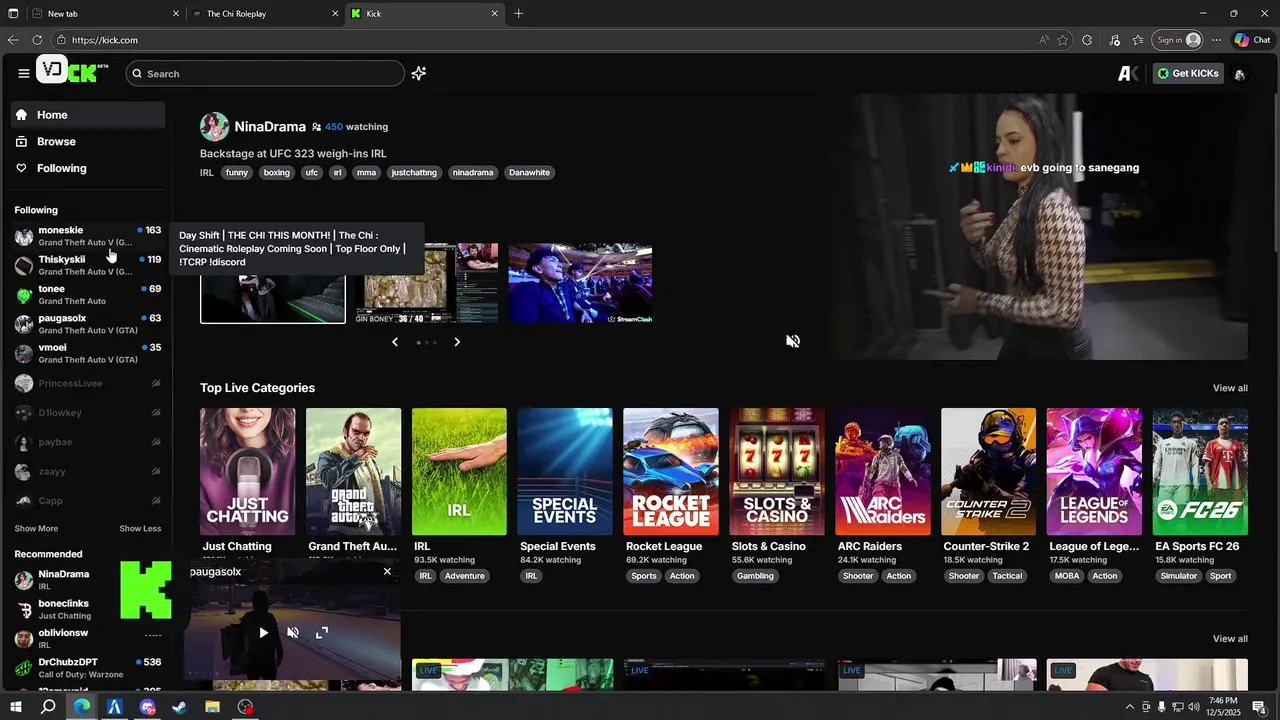This screenshot has height=720, width=1280.
Task: Click the sparkle icon beside search
Action: [x=419, y=73]
